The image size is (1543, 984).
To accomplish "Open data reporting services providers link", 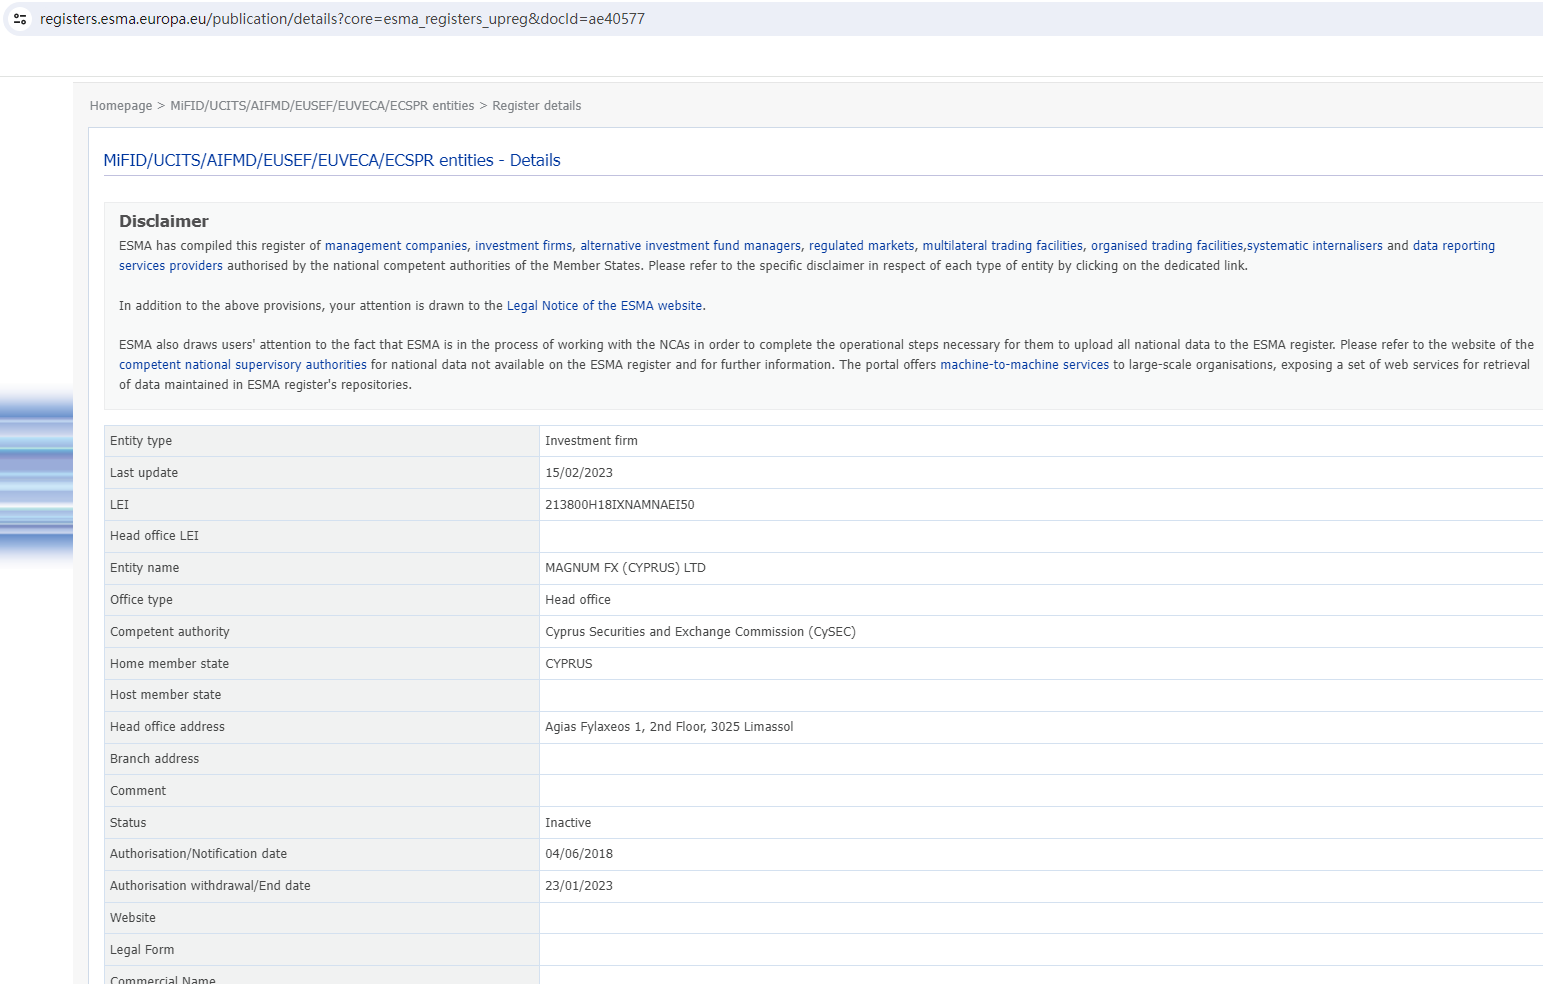I will coord(1453,246).
